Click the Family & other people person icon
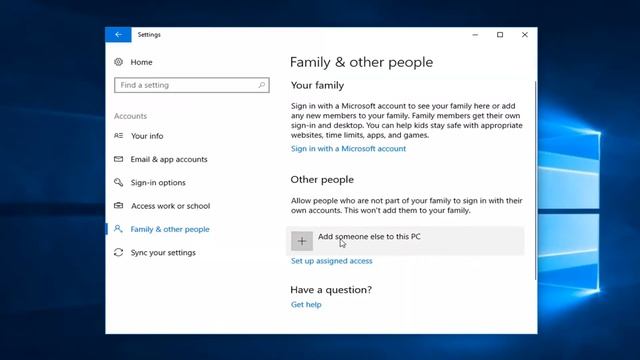Viewport: 640px width, 360px height. click(118, 229)
